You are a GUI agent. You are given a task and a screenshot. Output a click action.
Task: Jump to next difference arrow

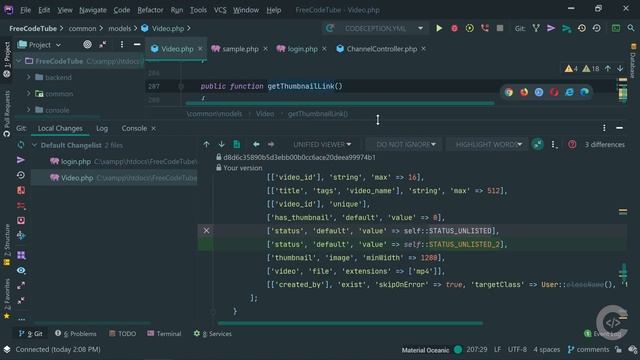(x=221, y=144)
